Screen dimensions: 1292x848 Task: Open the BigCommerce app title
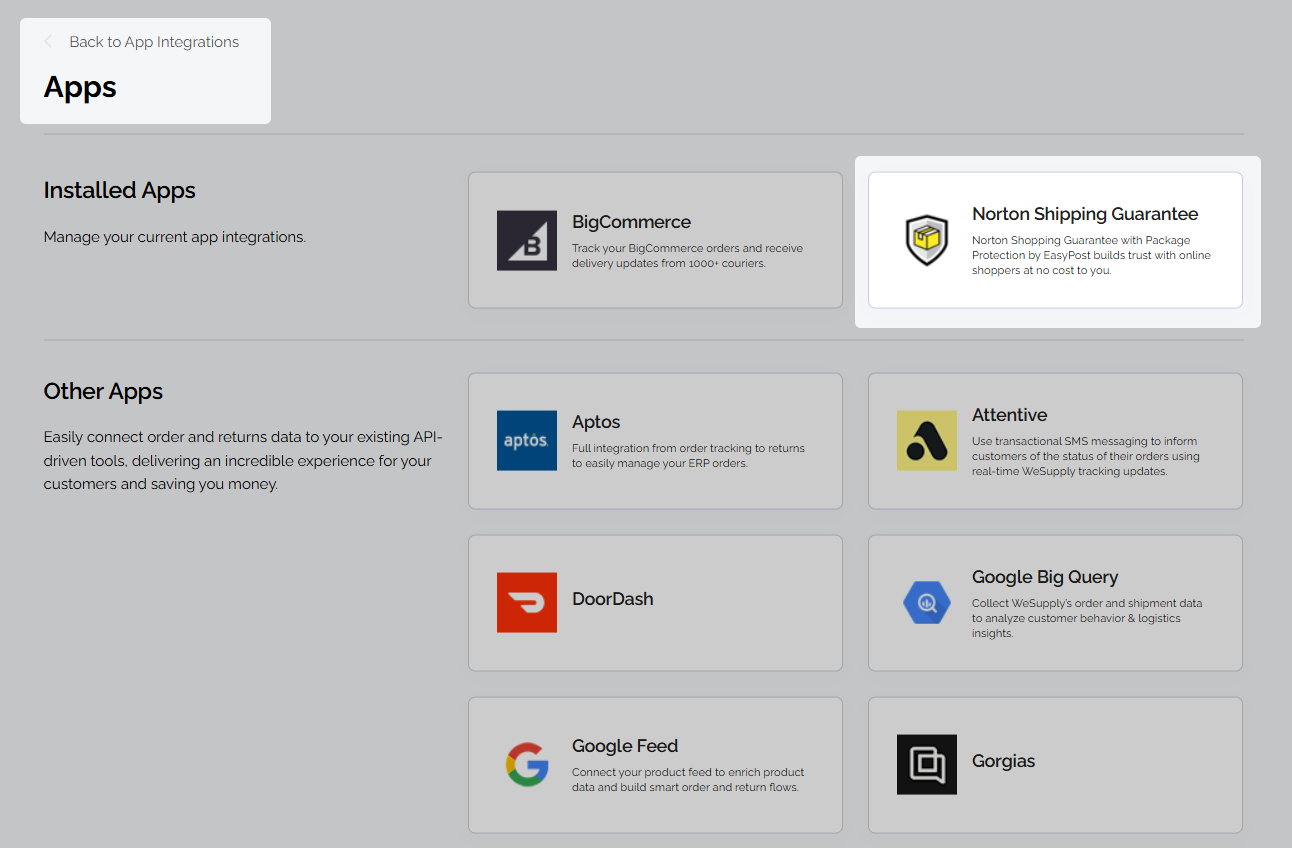pos(631,222)
